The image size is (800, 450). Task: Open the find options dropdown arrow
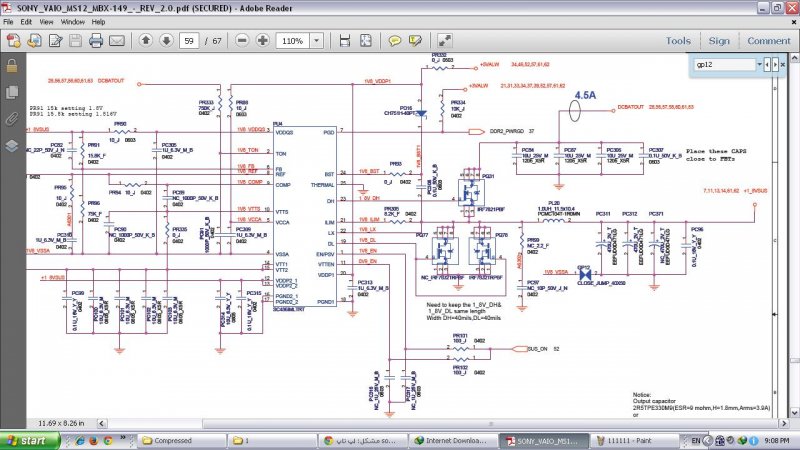click(x=759, y=65)
